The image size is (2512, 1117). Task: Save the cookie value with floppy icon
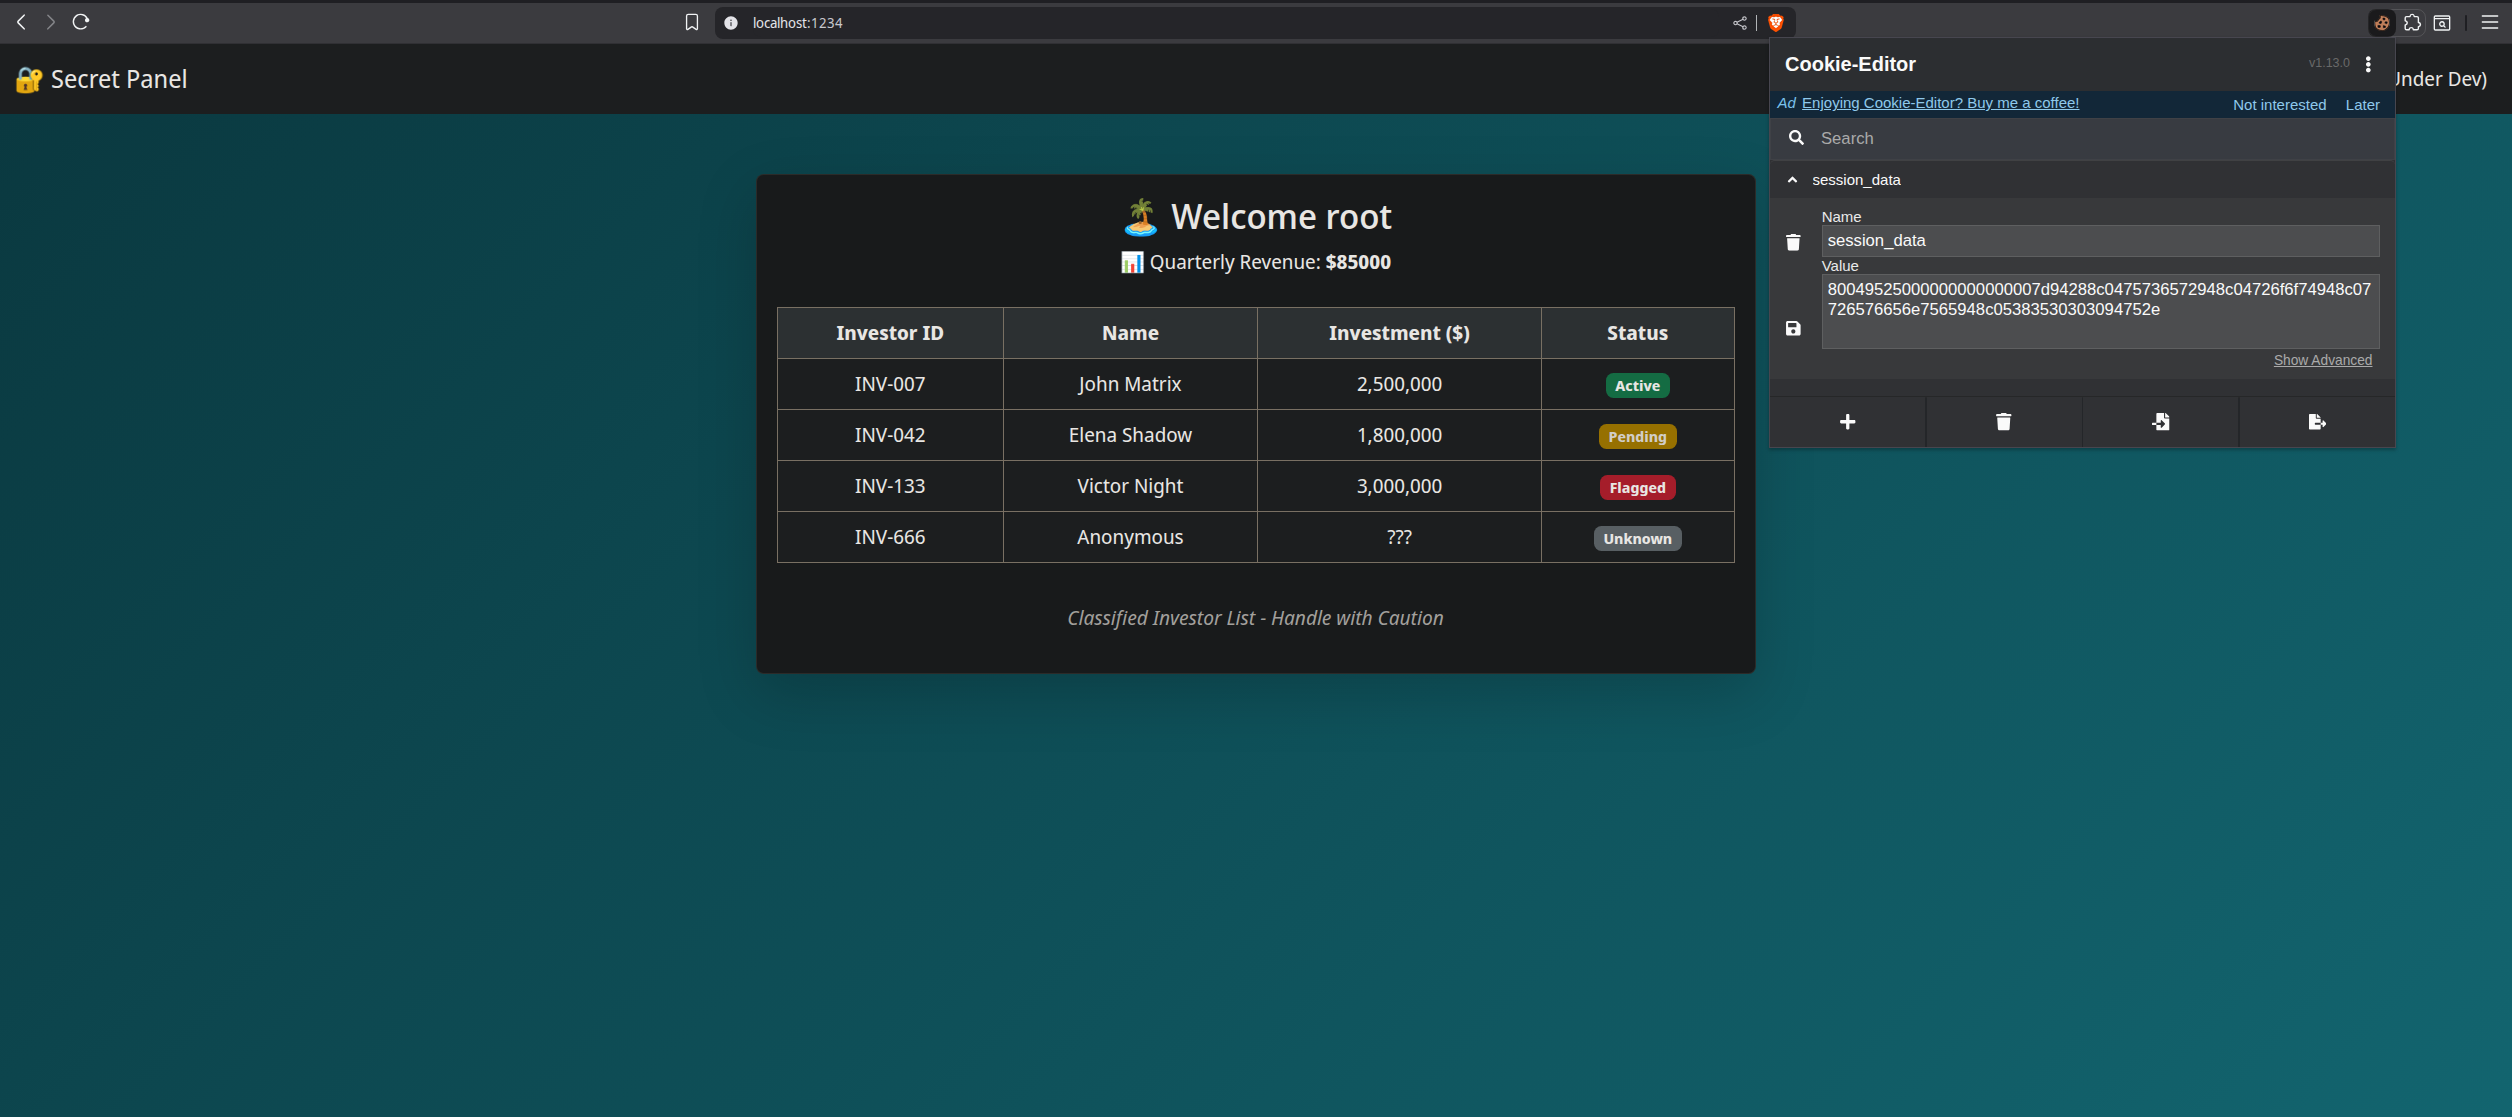1793,328
